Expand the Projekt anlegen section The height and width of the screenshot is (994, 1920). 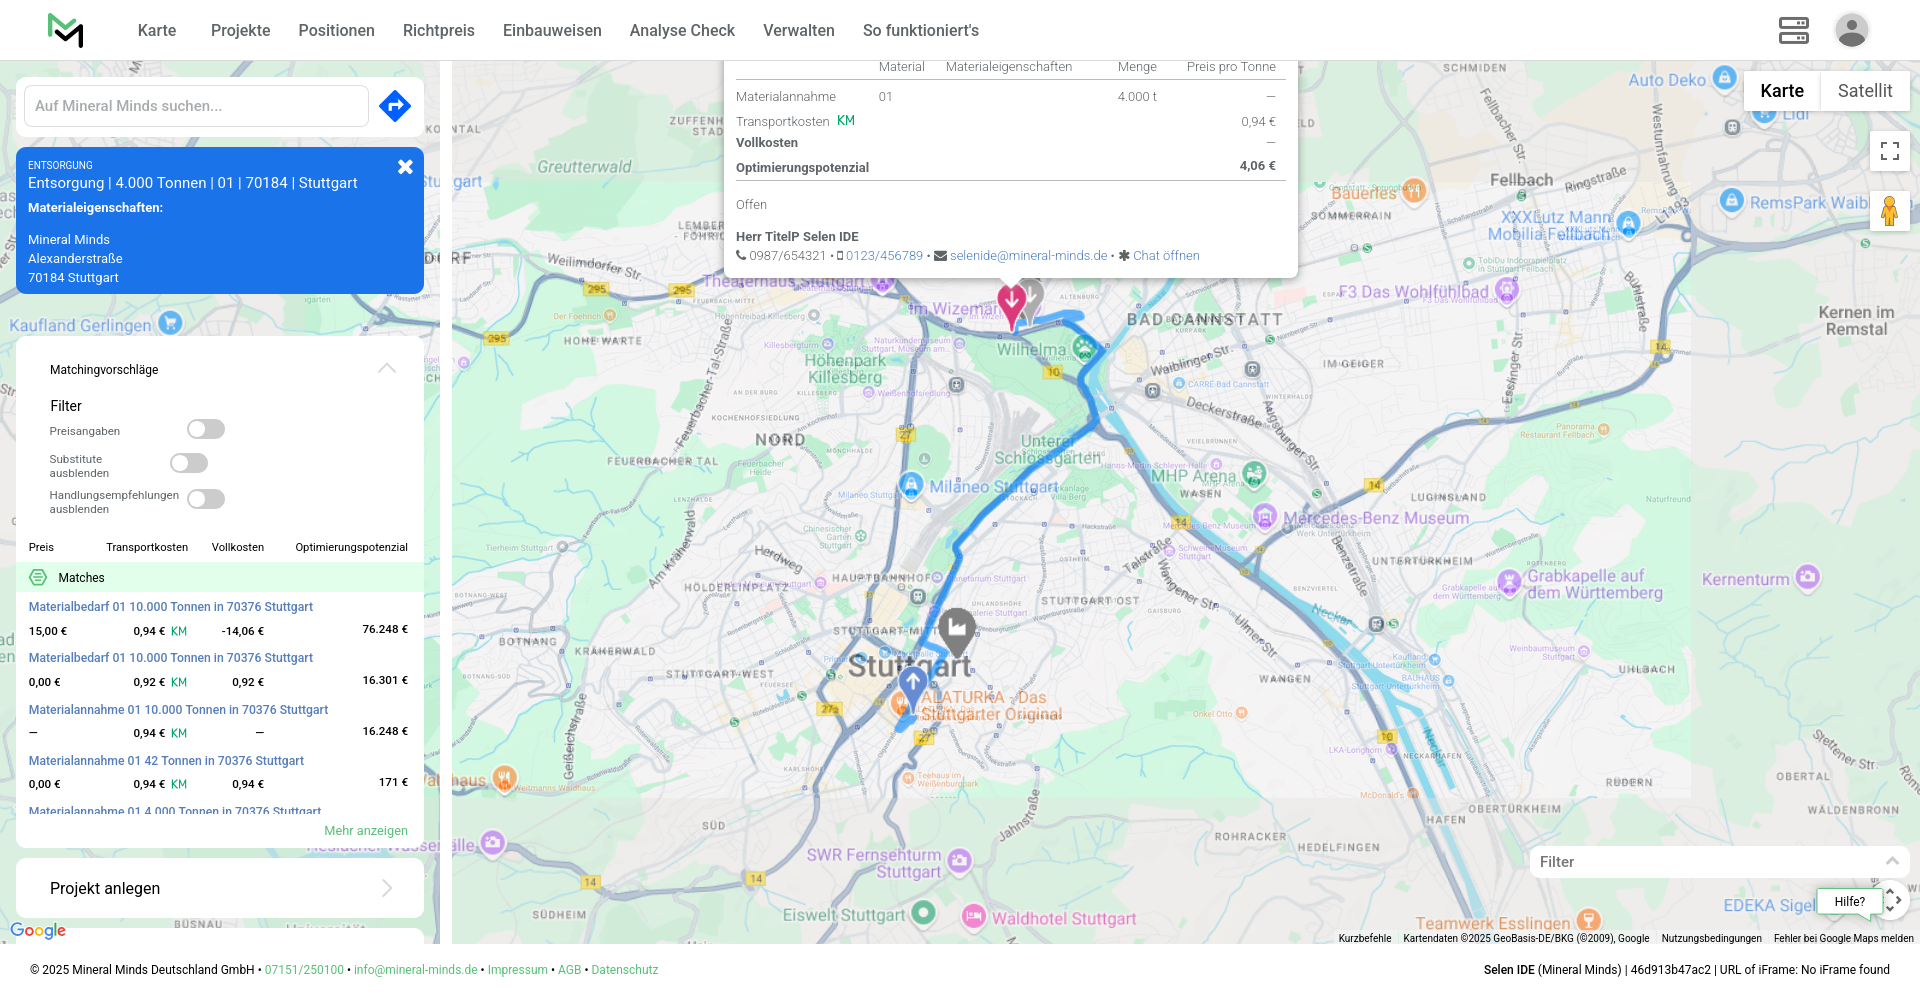387,888
